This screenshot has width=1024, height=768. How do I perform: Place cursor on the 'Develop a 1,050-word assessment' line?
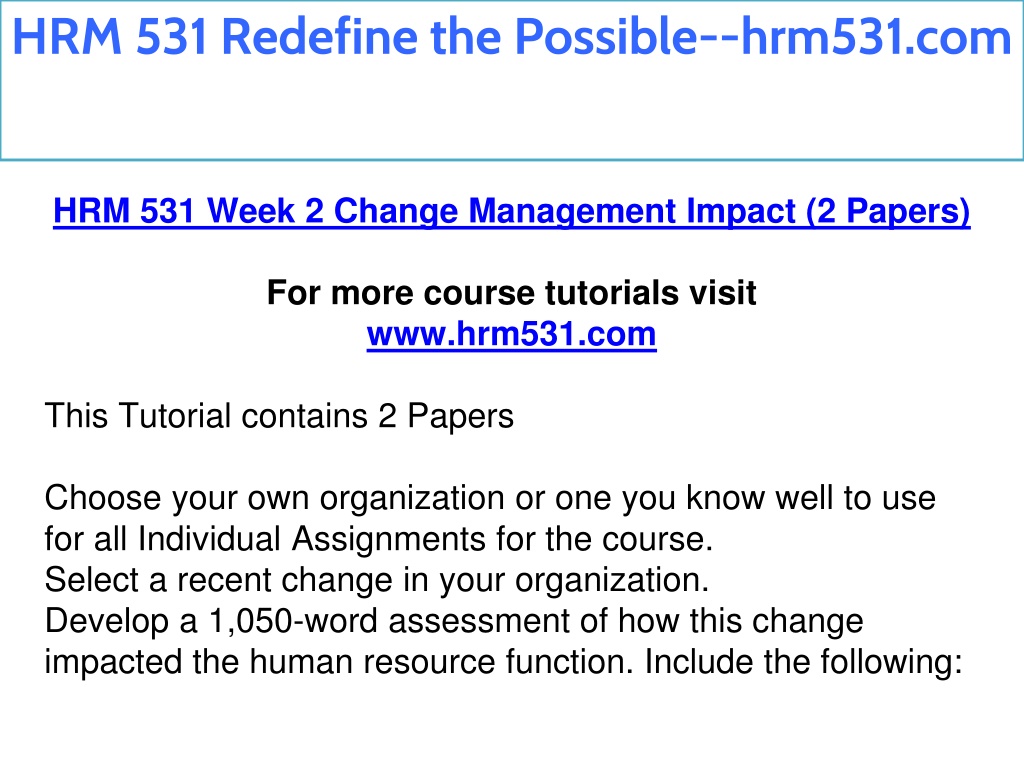[x=454, y=621]
